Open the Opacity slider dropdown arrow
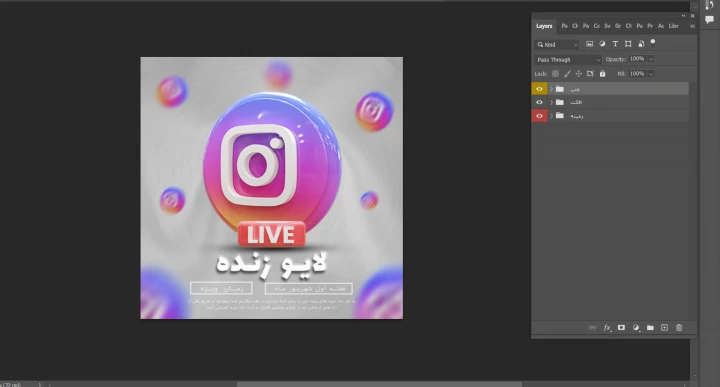This screenshot has height=387, width=720. point(651,59)
